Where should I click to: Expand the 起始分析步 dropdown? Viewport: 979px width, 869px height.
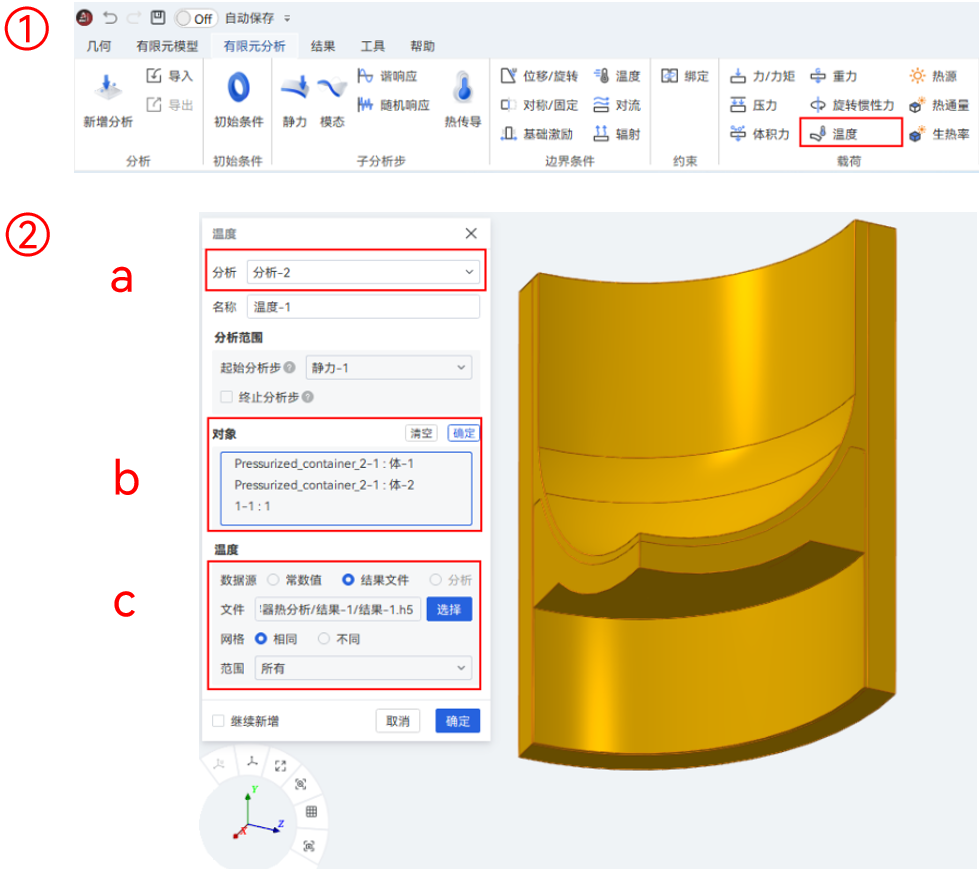pyautogui.click(x=388, y=367)
